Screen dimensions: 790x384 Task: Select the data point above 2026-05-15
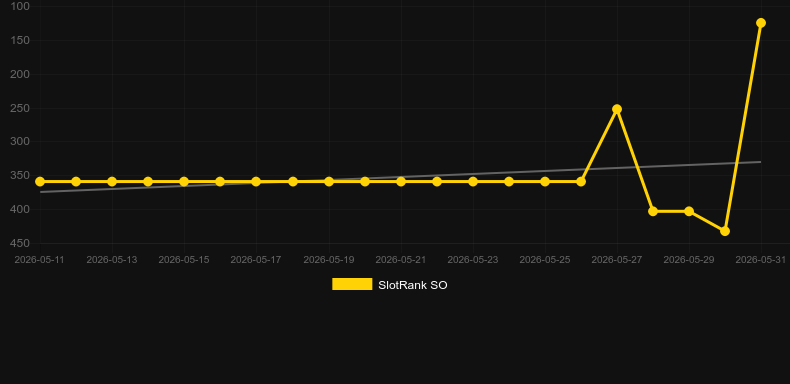(x=184, y=181)
